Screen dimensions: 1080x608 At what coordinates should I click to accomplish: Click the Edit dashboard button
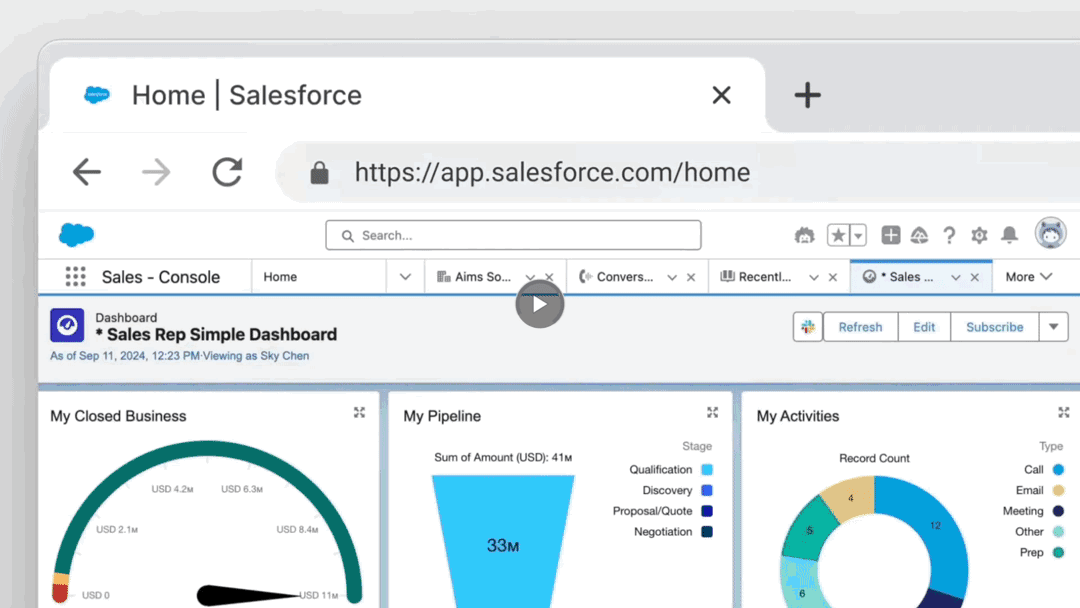(924, 327)
